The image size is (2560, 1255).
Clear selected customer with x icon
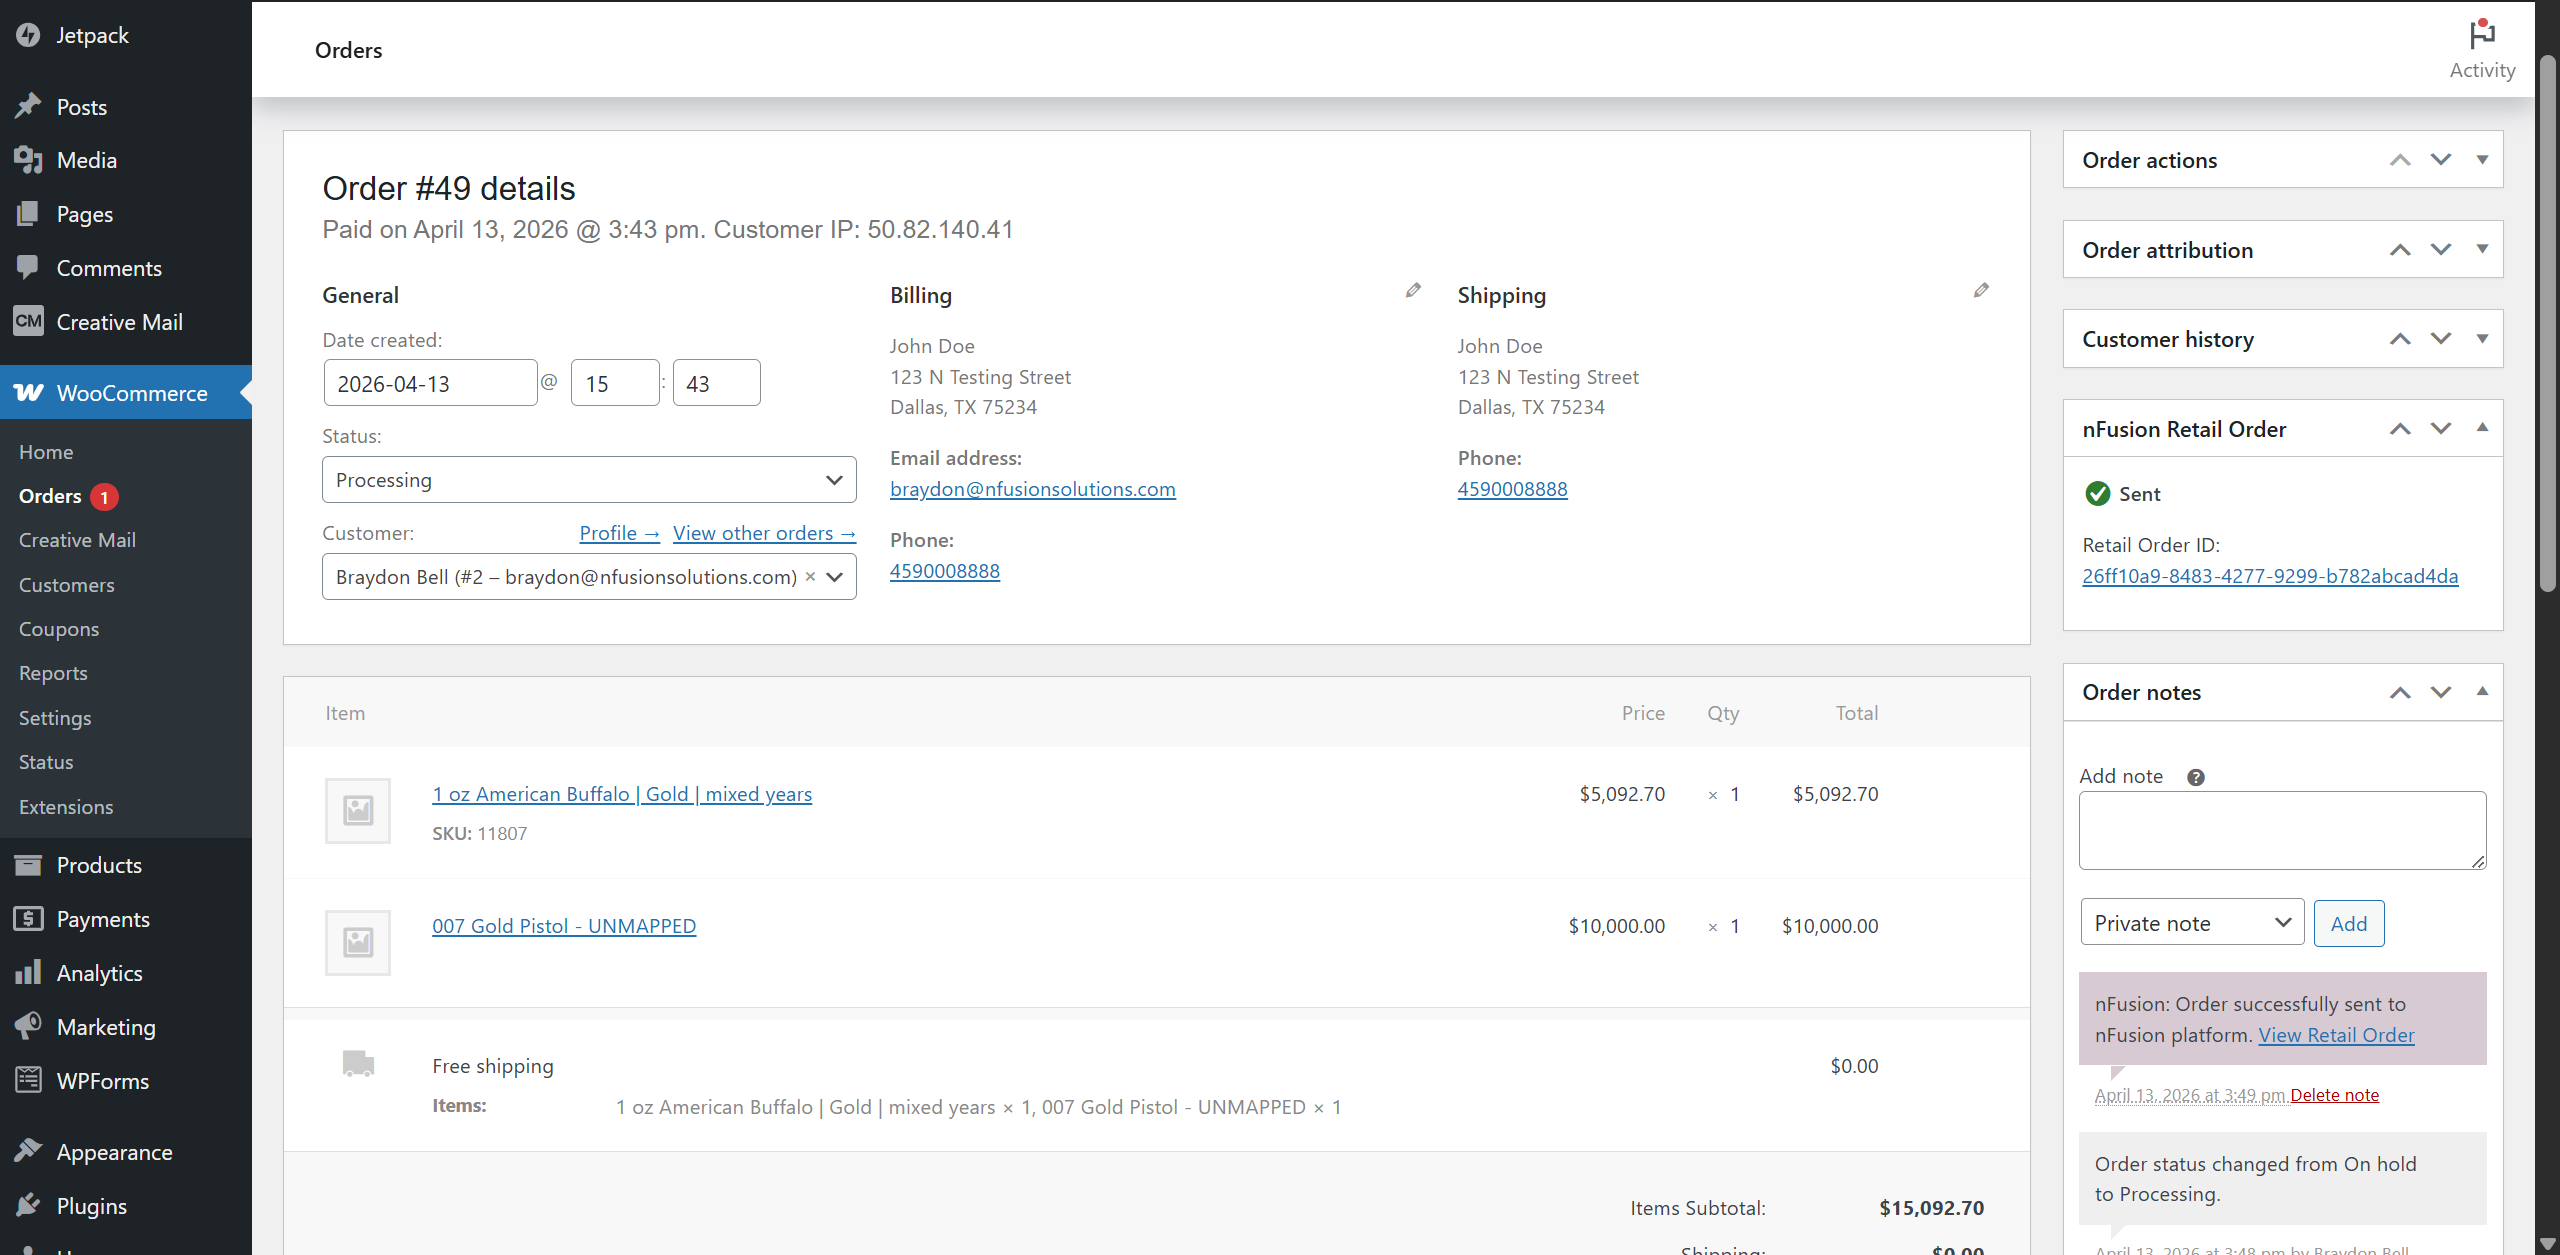coord(810,577)
